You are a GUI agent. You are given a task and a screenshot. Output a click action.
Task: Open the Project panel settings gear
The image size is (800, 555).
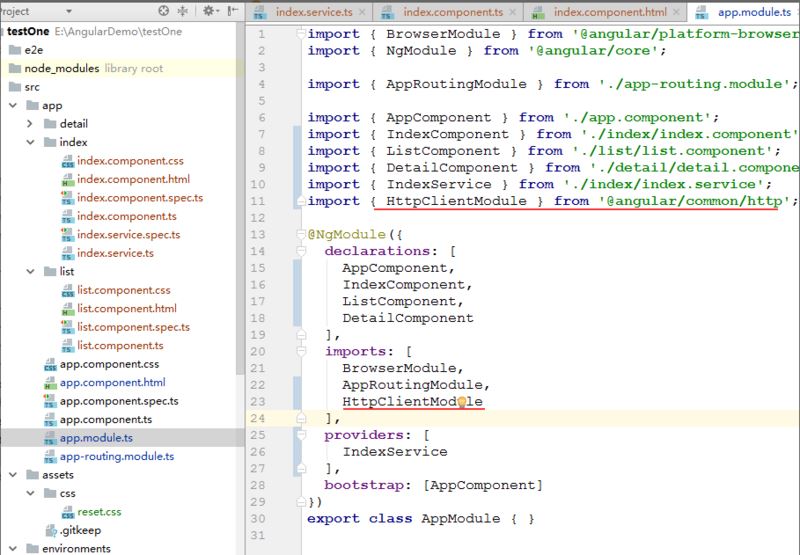[209, 11]
